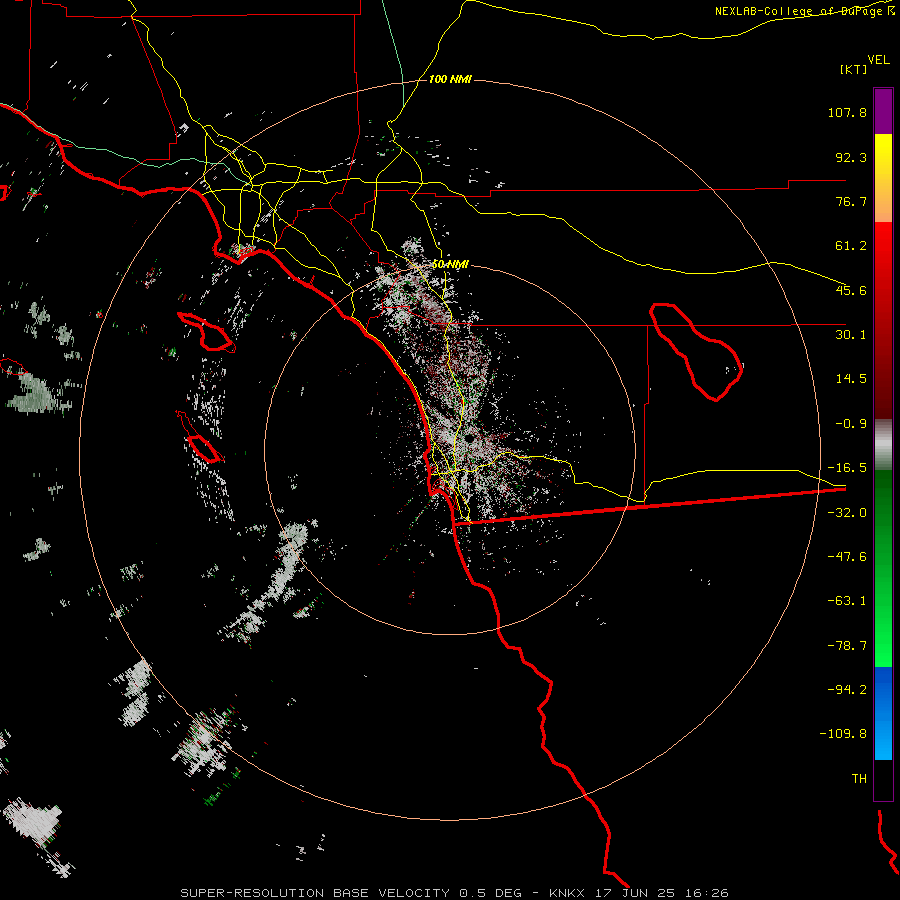900x900 pixels.
Task: Click the -32.0 velocity scale value
Action: (x=847, y=513)
